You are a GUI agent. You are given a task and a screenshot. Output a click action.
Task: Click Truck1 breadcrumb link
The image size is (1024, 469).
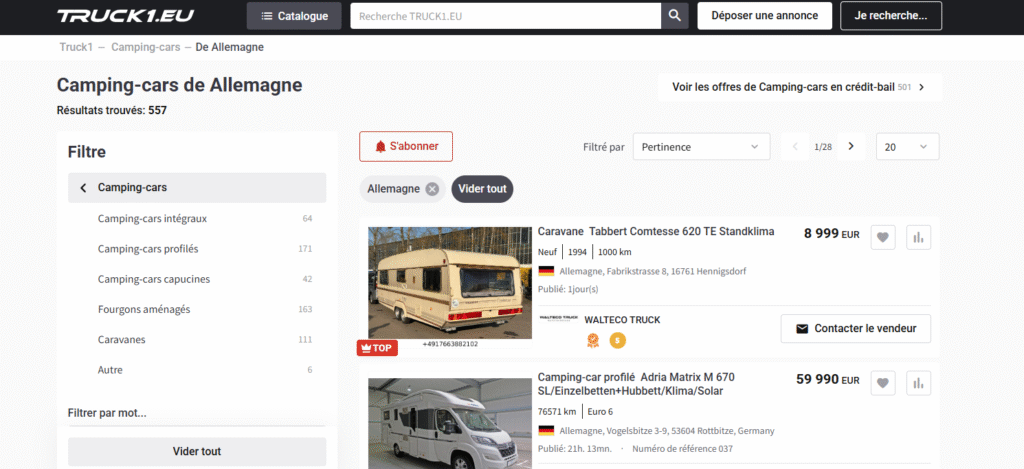[76, 47]
